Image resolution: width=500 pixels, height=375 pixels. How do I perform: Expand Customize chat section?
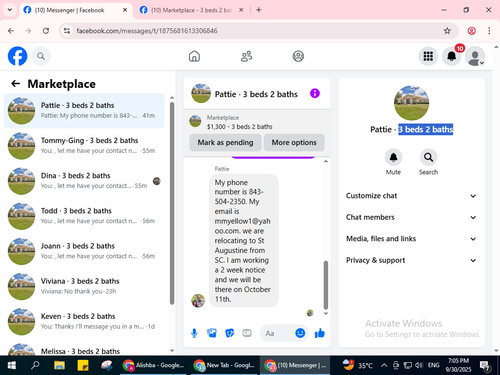click(x=411, y=196)
